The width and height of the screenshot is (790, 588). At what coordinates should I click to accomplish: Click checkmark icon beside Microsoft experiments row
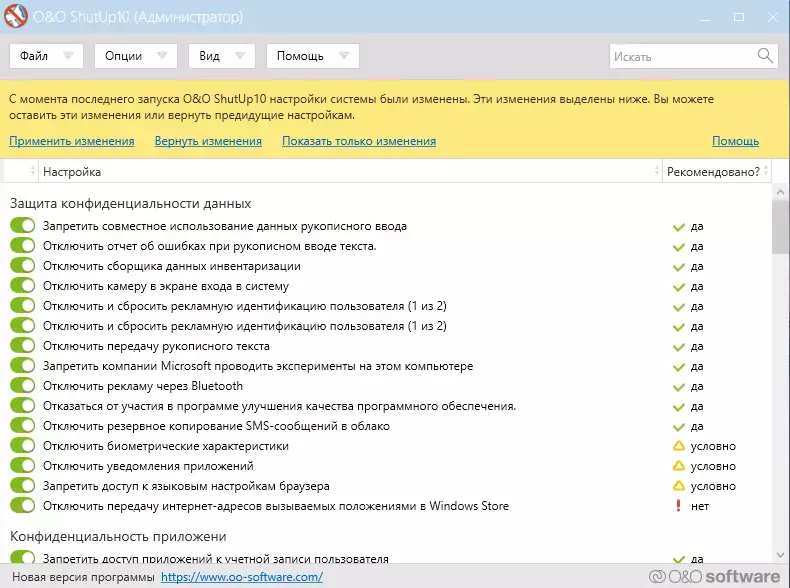pyautogui.click(x=679, y=367)
